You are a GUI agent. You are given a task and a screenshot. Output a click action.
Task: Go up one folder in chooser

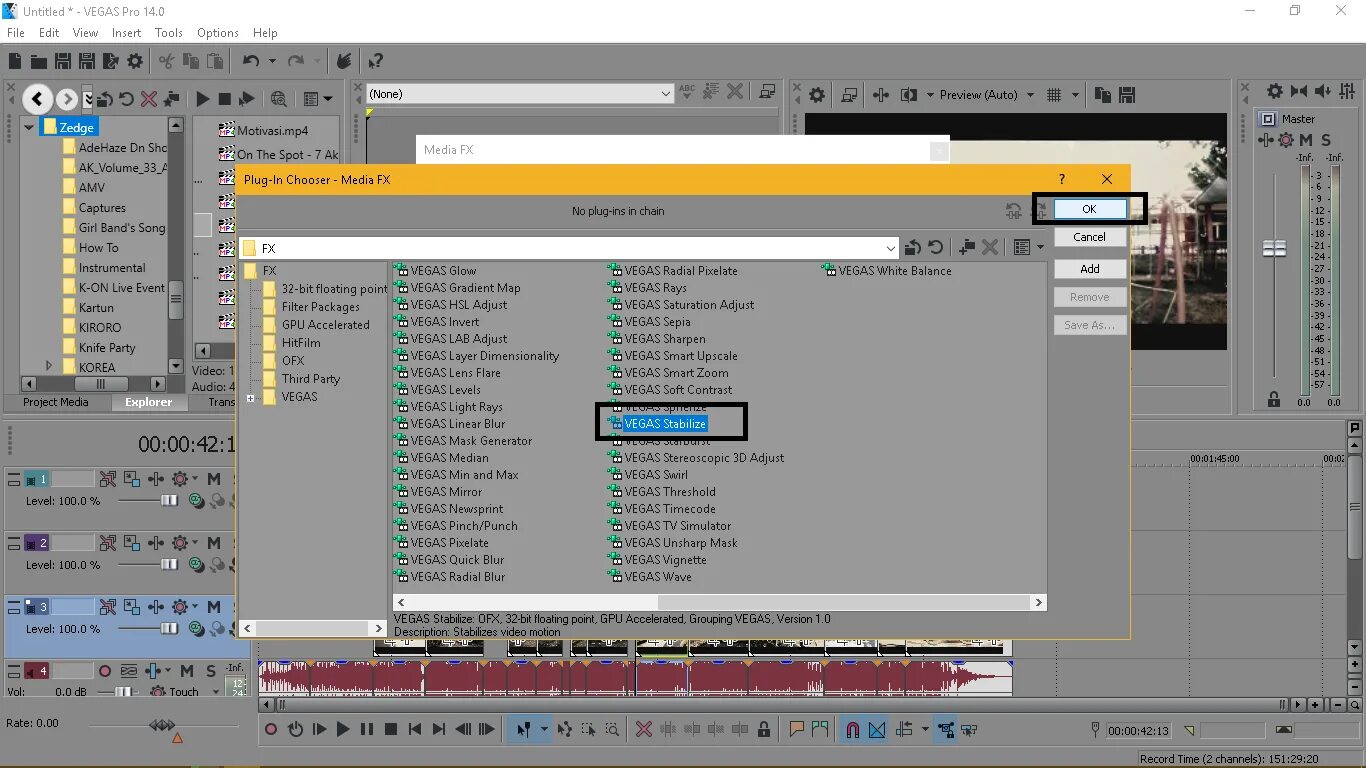coord(912,247)
